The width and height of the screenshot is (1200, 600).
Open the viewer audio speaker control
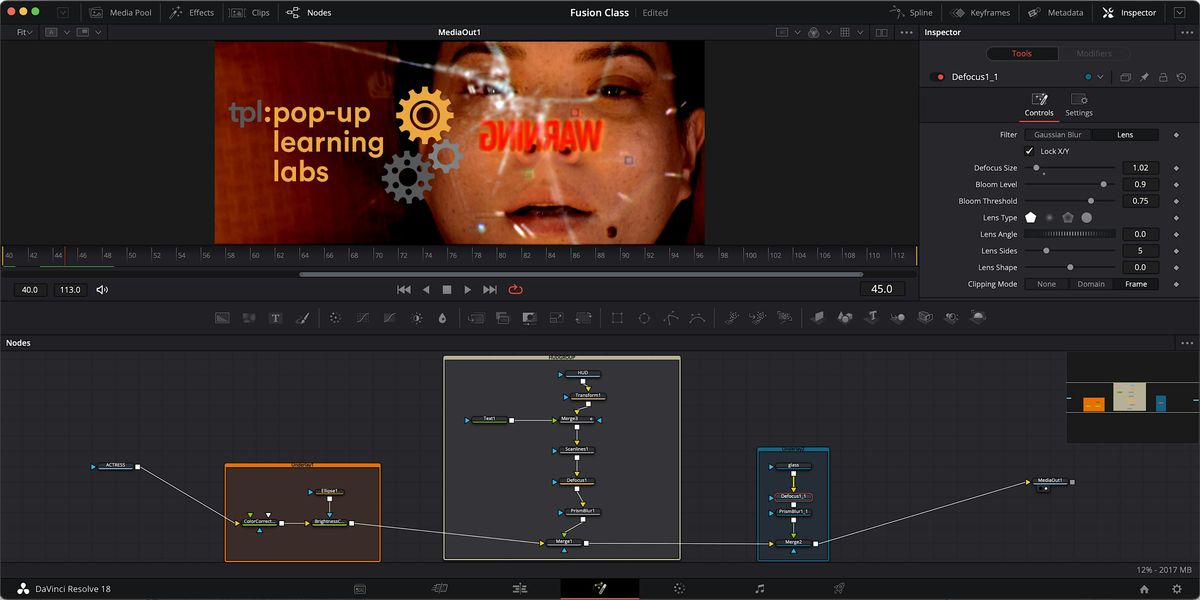(102, 290)
